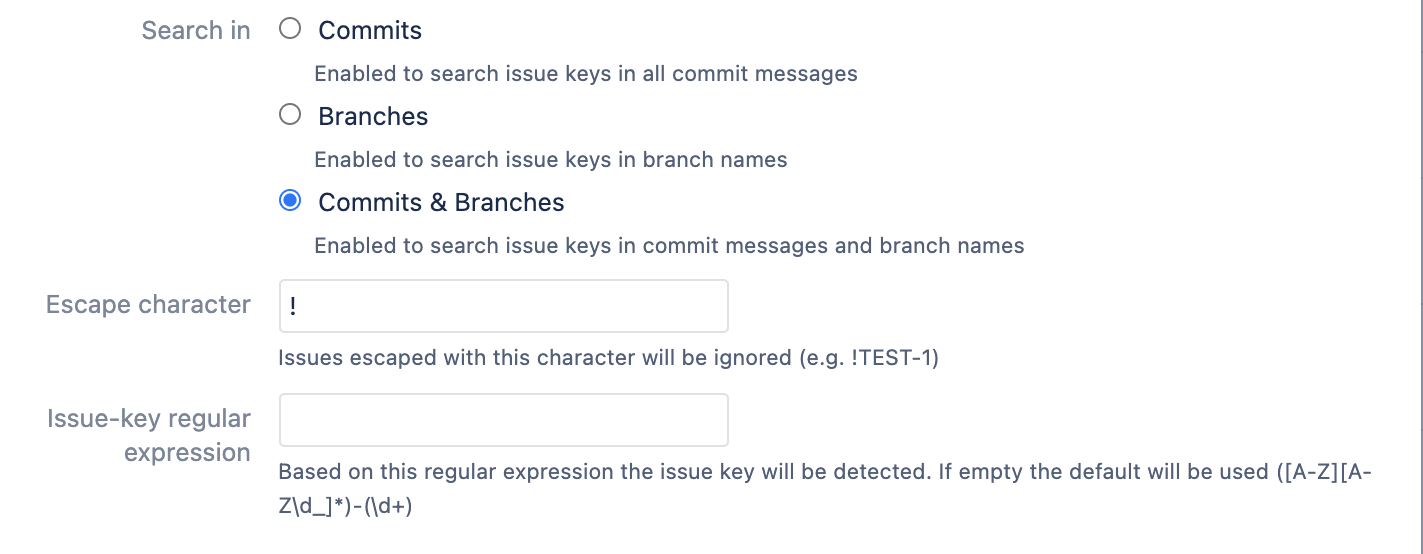Select the Commits & Branches radio button
This screenshot has width=1423, height=554.
[290, 202]
